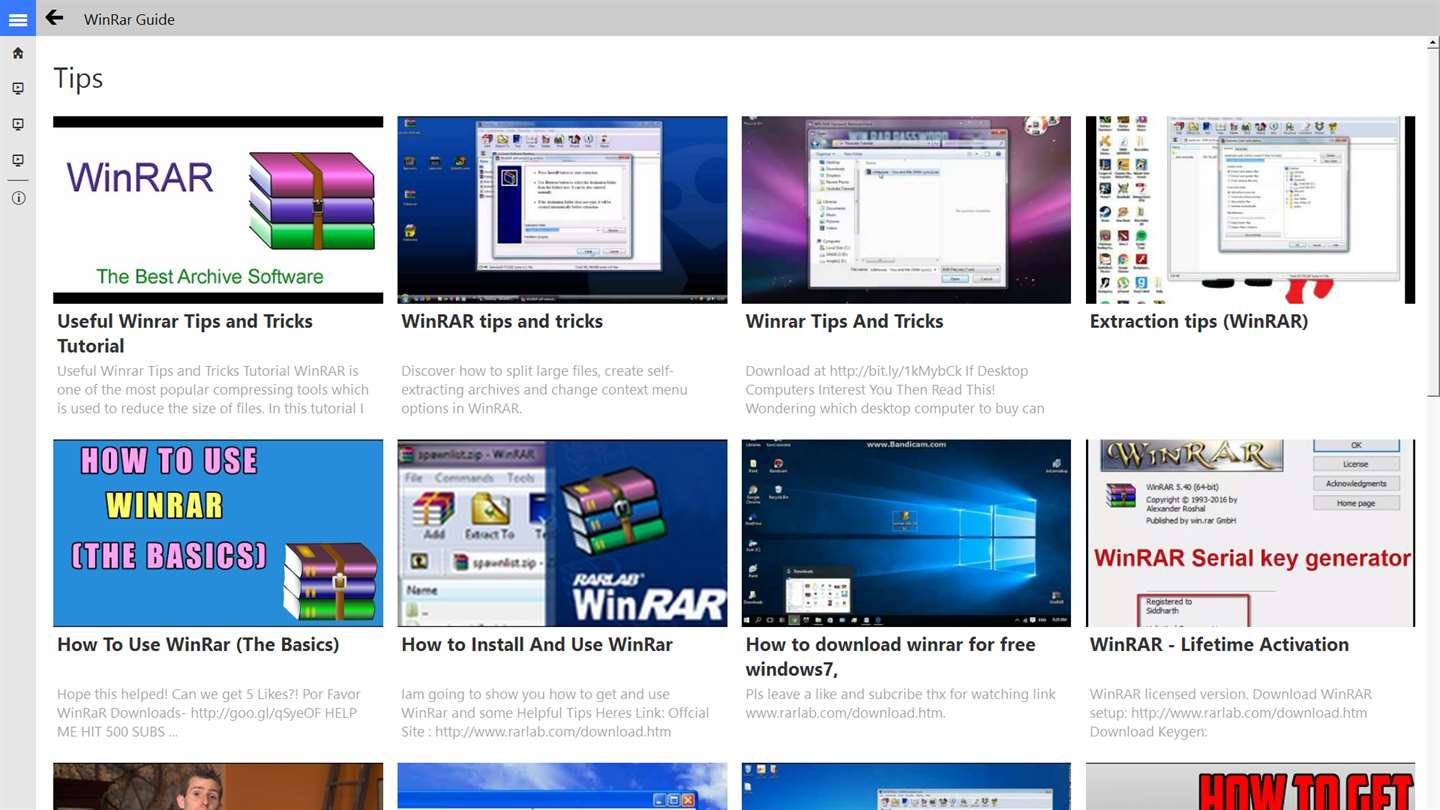1440x810 pixels.
Task: Select title 'How to Install And Use WinRar'
Action: pyautogui.click(x=537, y=645)
